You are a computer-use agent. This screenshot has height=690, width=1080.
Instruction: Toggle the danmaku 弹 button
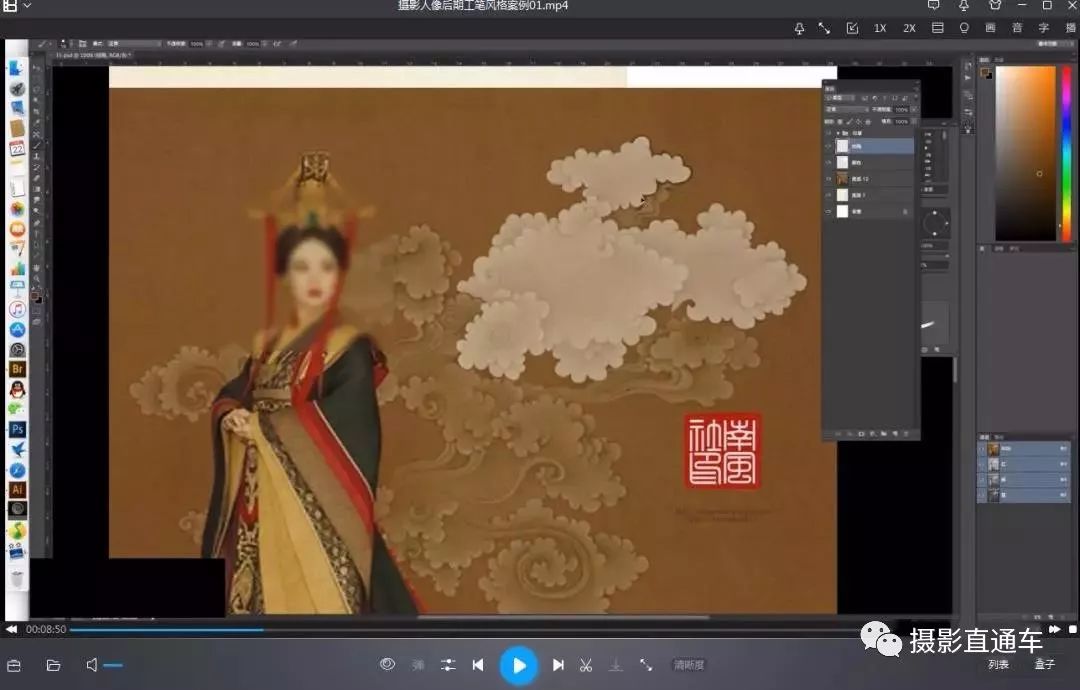[418, 665]
